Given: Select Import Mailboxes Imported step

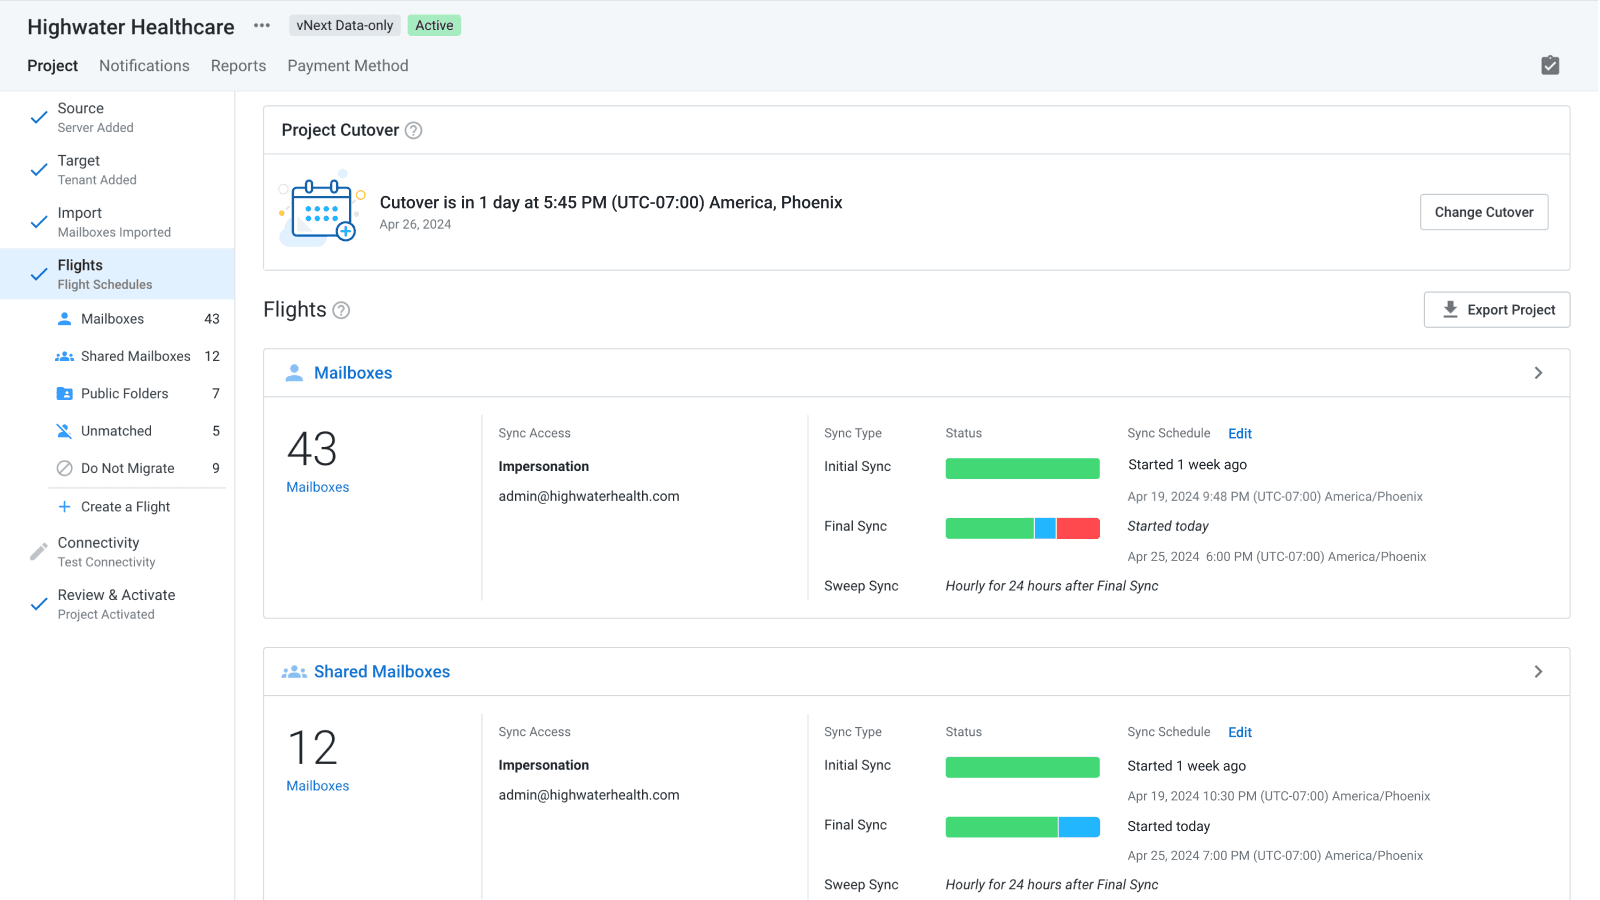Looking at the screenshot, I should (x=117, y=222).
